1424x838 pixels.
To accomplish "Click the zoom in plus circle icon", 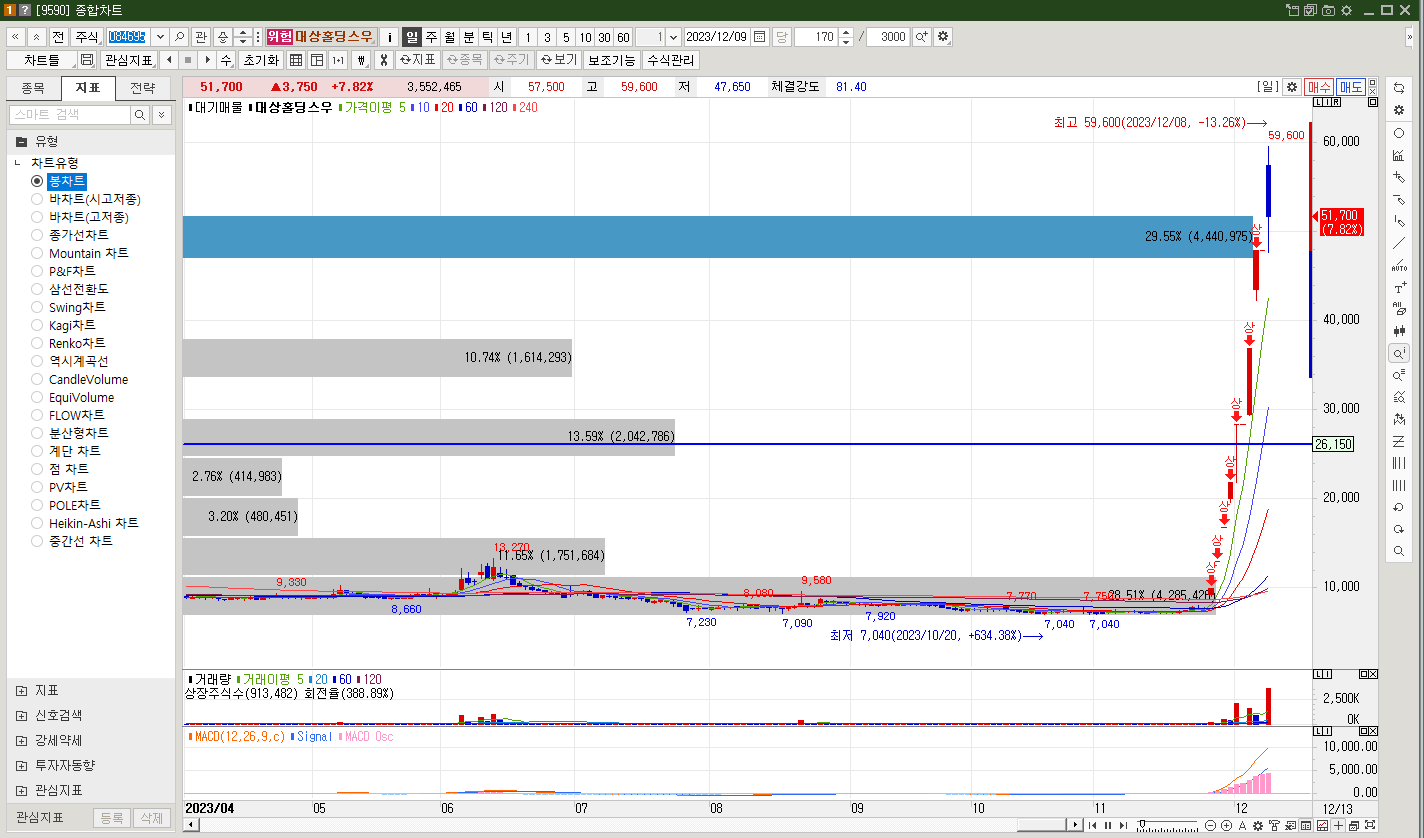I will (1226, 825).
